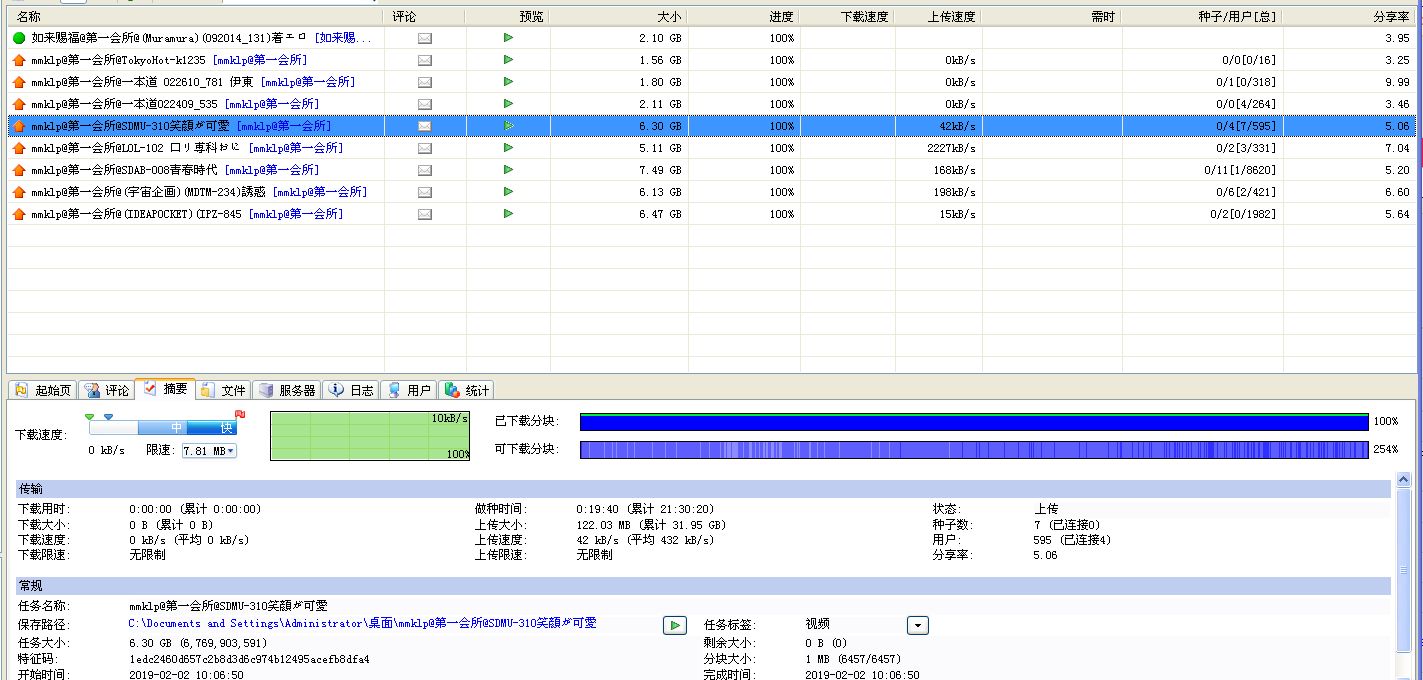This screenshot has width=1423, height=680.
Task: Click the comment envelope icon for the 2.10 GB task
Action: 425,38
